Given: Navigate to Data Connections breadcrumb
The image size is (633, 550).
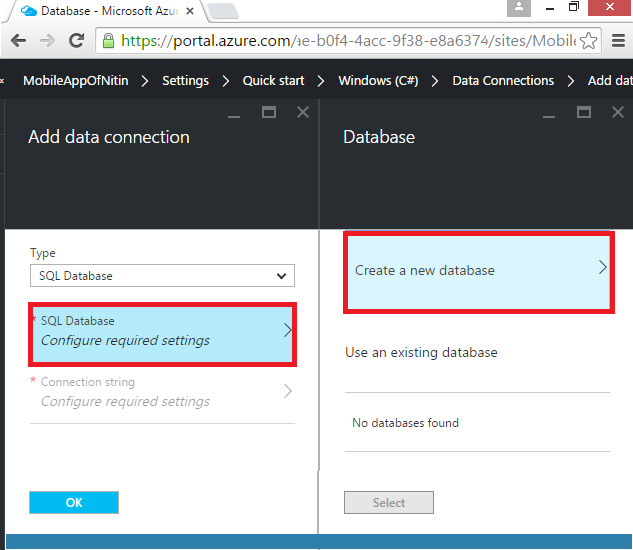Looking at the screenshot, I should click(502, 80).
